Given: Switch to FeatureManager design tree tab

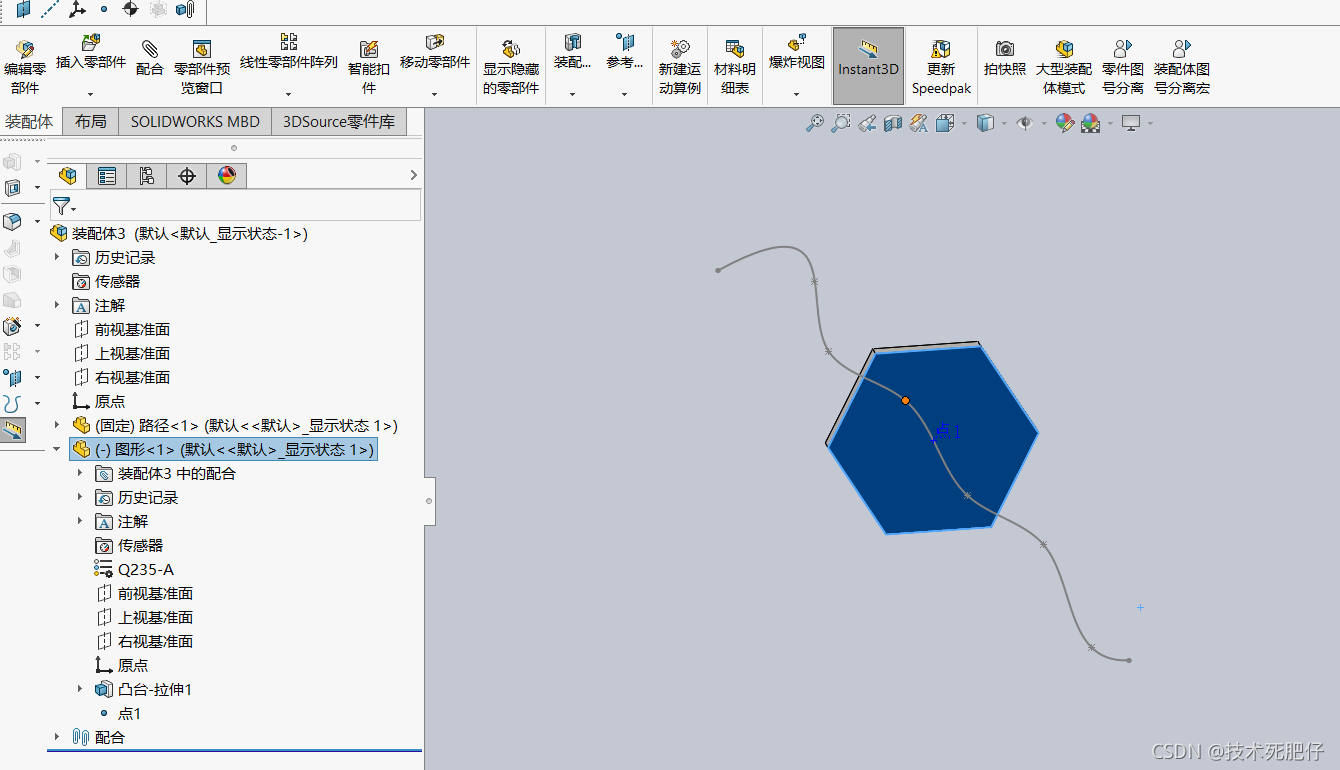Looking at the screenshot, I should [x=68, y=176].
